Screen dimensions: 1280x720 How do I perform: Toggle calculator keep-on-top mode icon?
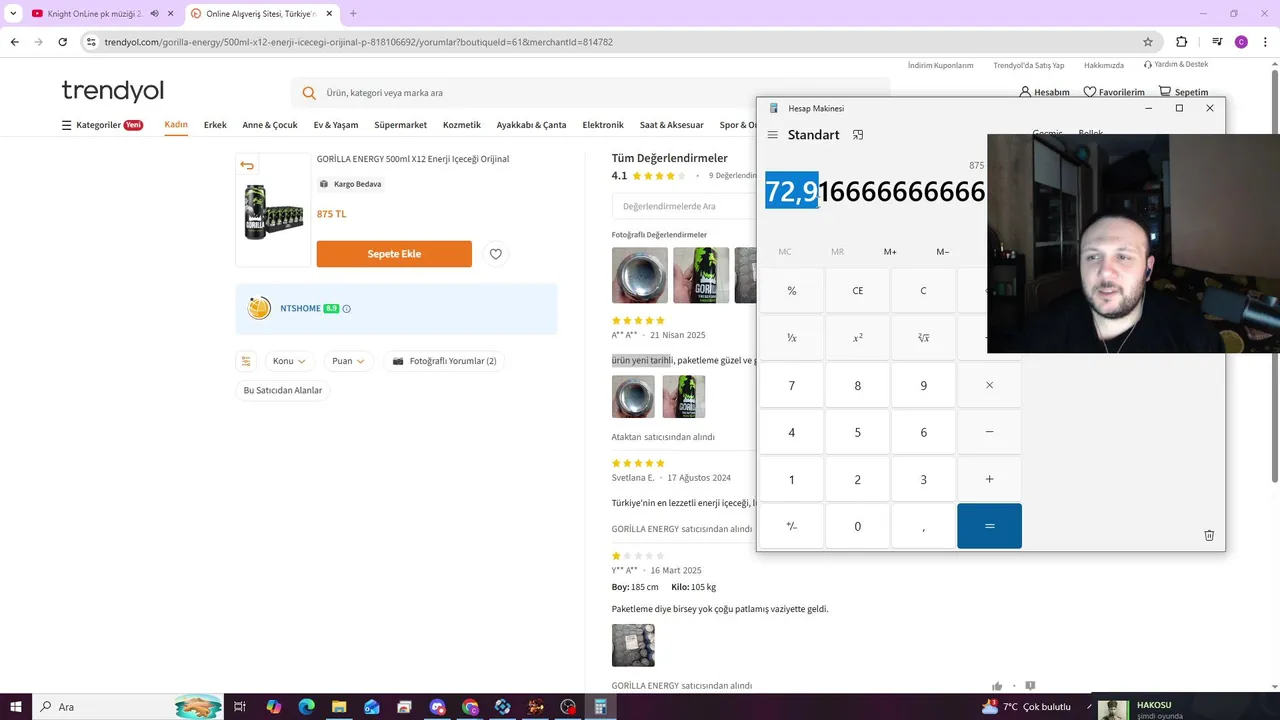click(x=858, y=135)
